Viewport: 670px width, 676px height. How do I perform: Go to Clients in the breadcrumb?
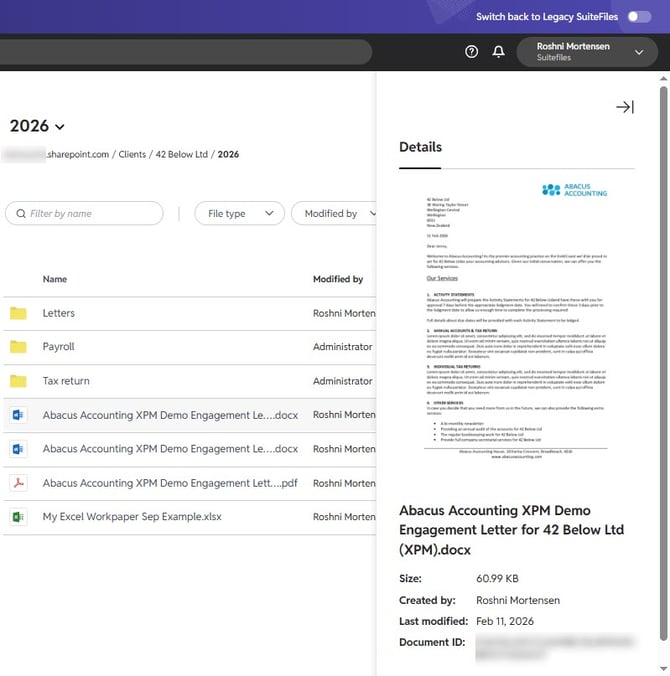[132, 154]
